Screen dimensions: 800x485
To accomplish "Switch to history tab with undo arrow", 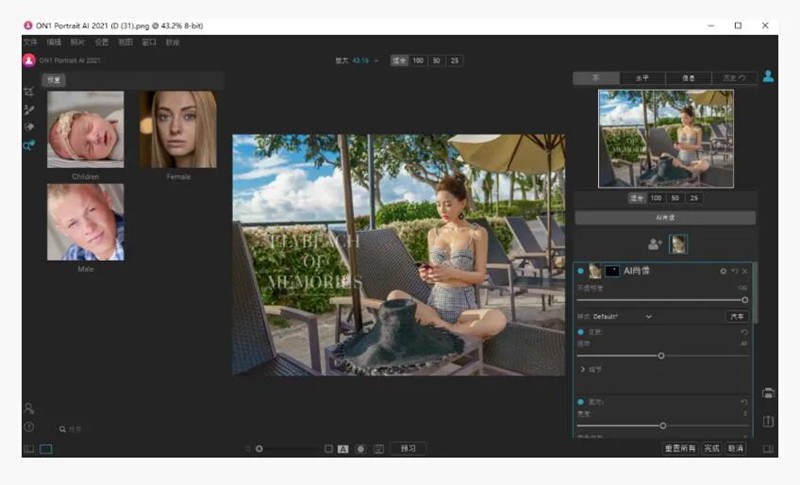I will tap(734, 78).
